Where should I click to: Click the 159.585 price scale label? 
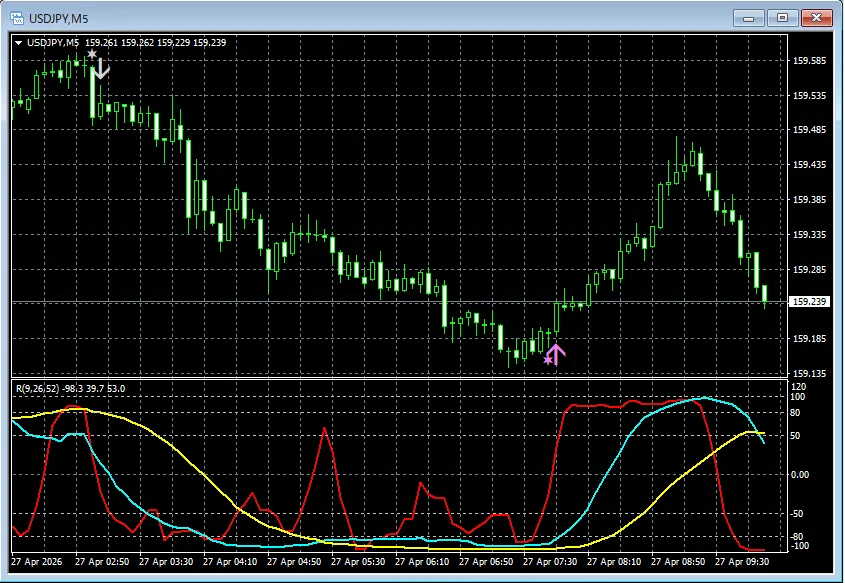click(808, 61)
